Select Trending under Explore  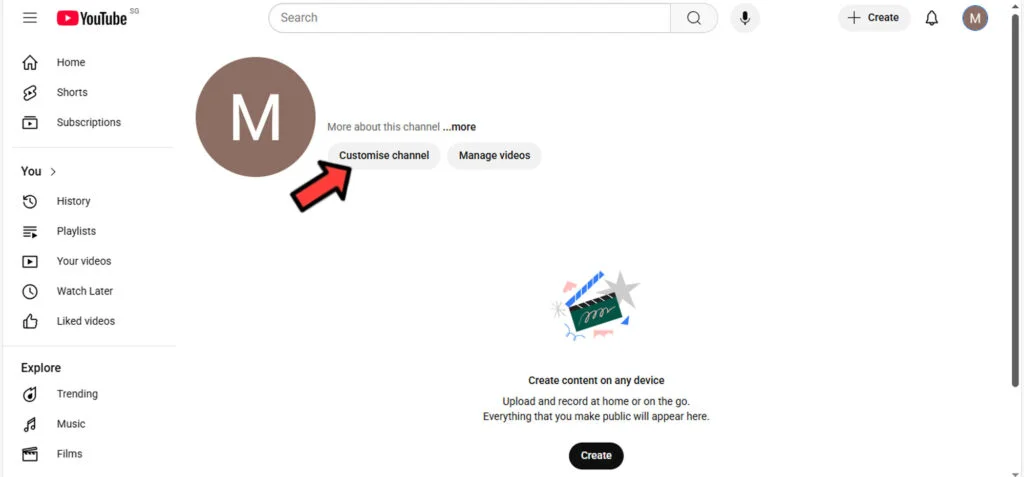point(77,394)
